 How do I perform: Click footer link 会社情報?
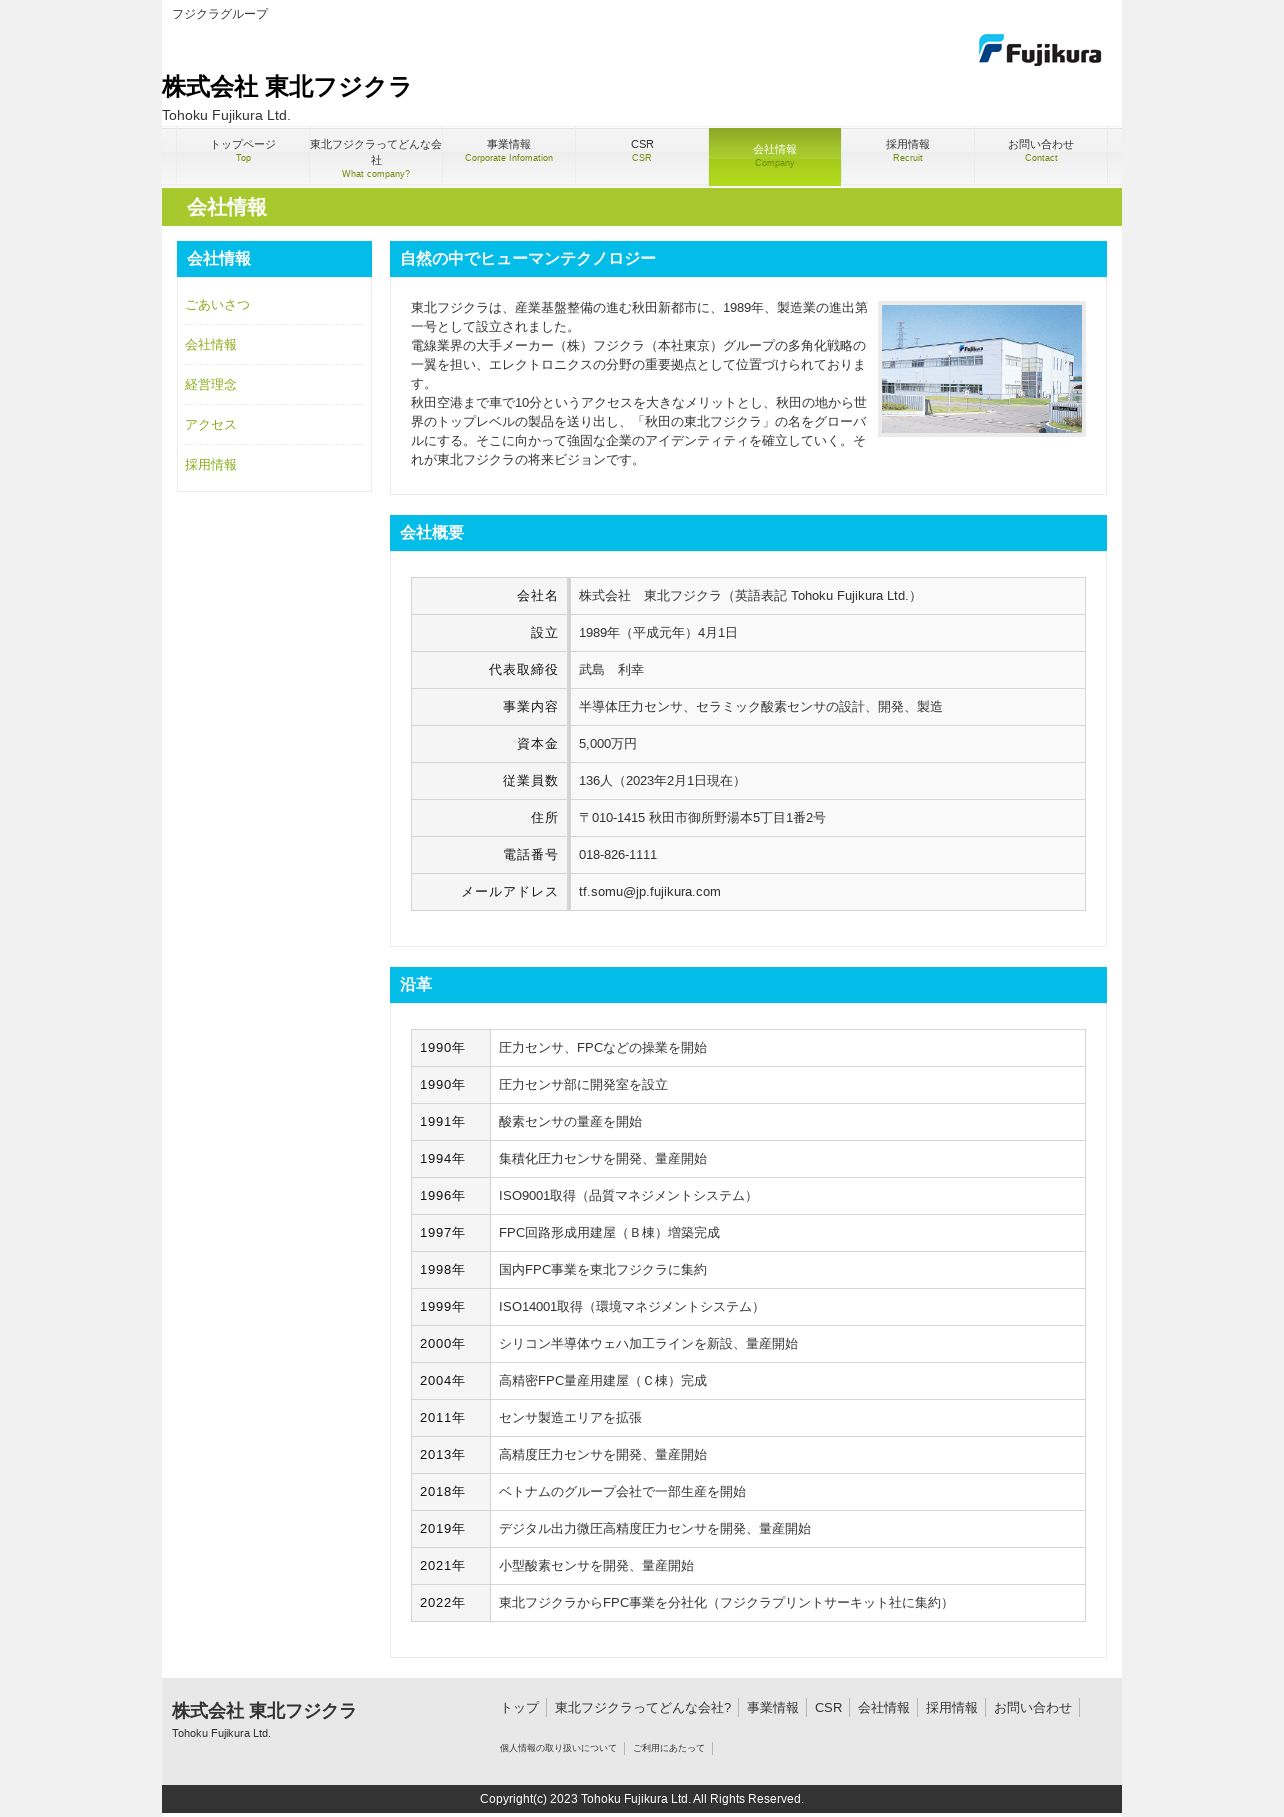point(884,1708)
